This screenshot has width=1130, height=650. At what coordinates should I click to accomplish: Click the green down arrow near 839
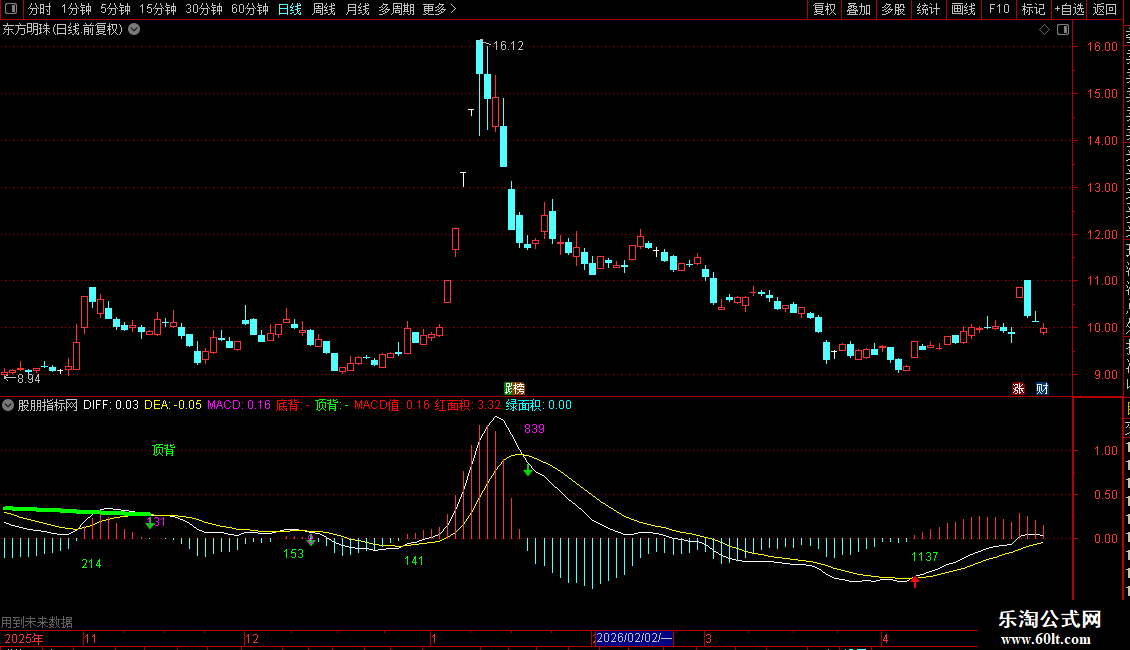[x=528, y=471]
